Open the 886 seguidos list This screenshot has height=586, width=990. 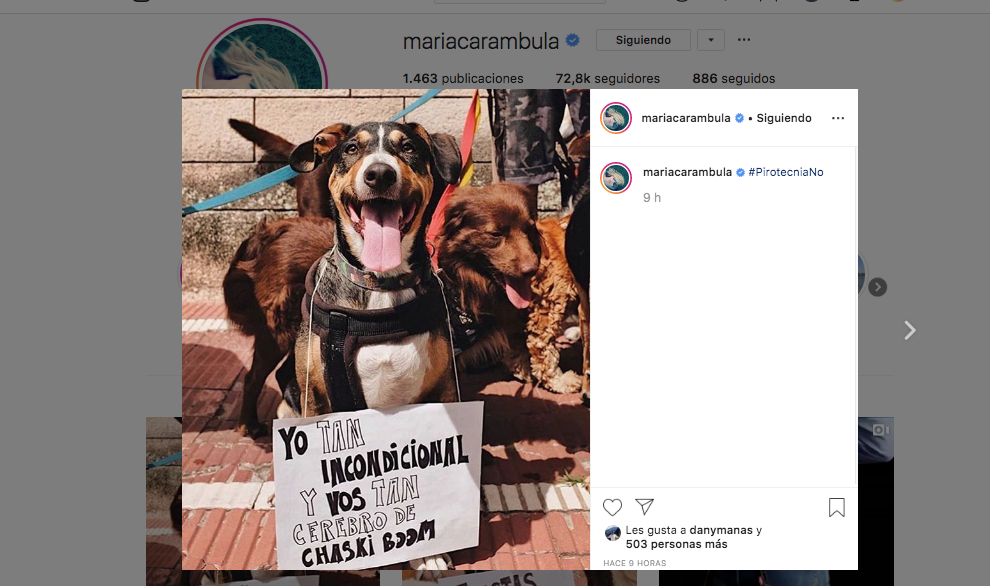pos(734,78)
